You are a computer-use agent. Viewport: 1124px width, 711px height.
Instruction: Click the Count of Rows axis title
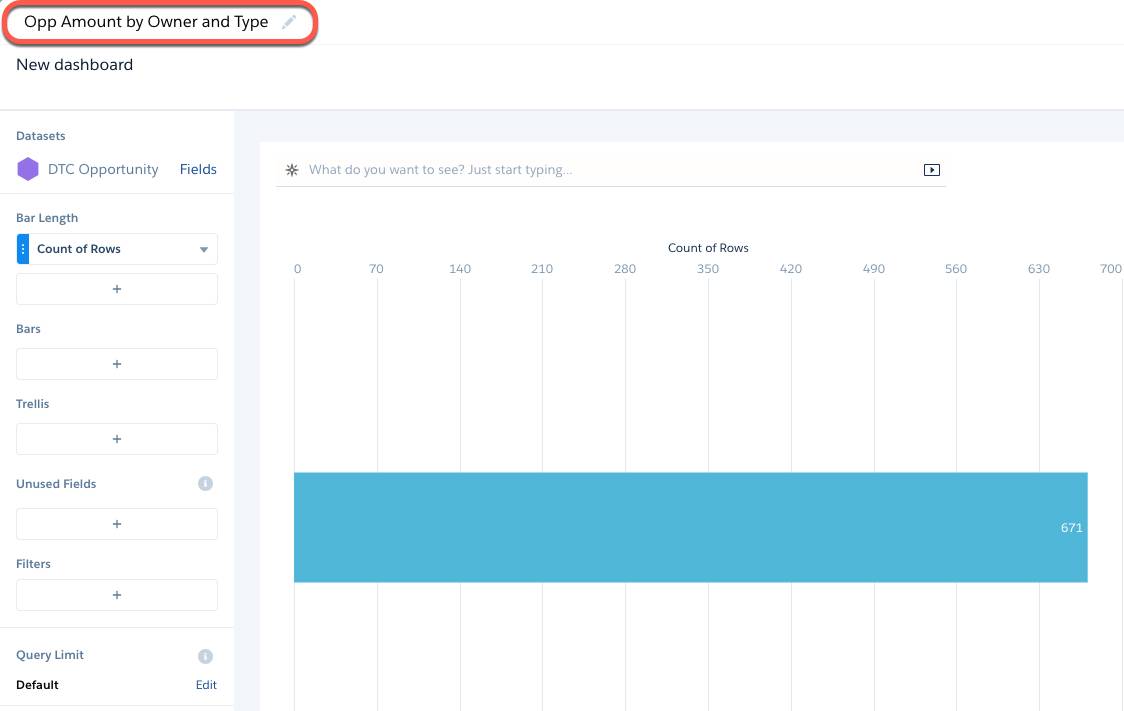point(708,247)
